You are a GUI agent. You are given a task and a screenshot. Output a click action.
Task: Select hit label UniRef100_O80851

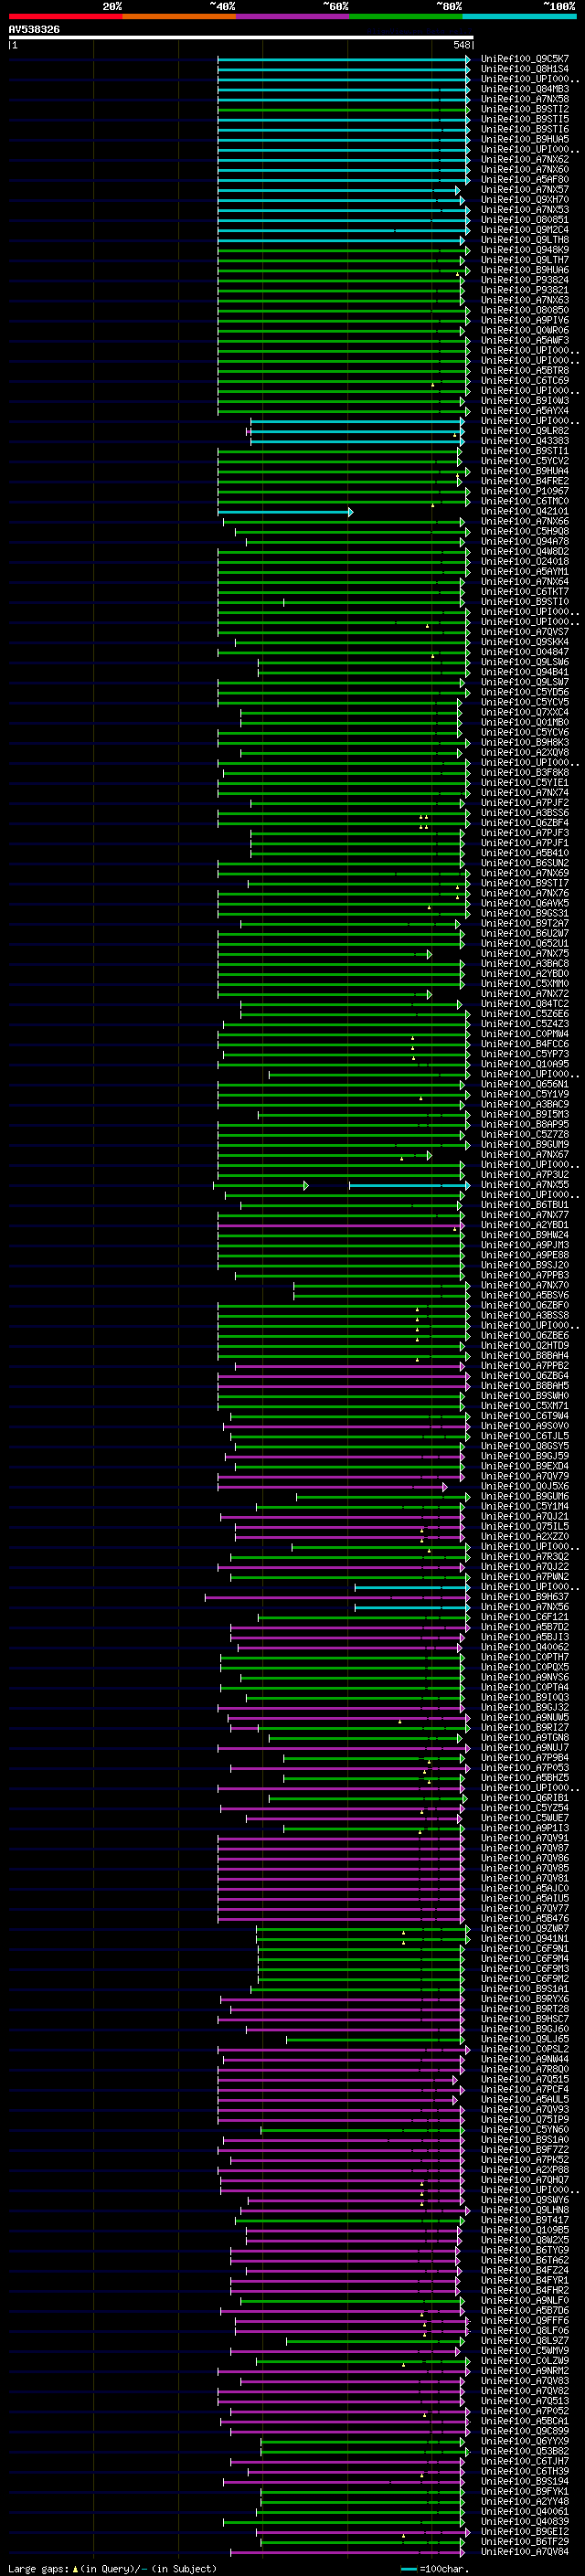pos(525,220)
